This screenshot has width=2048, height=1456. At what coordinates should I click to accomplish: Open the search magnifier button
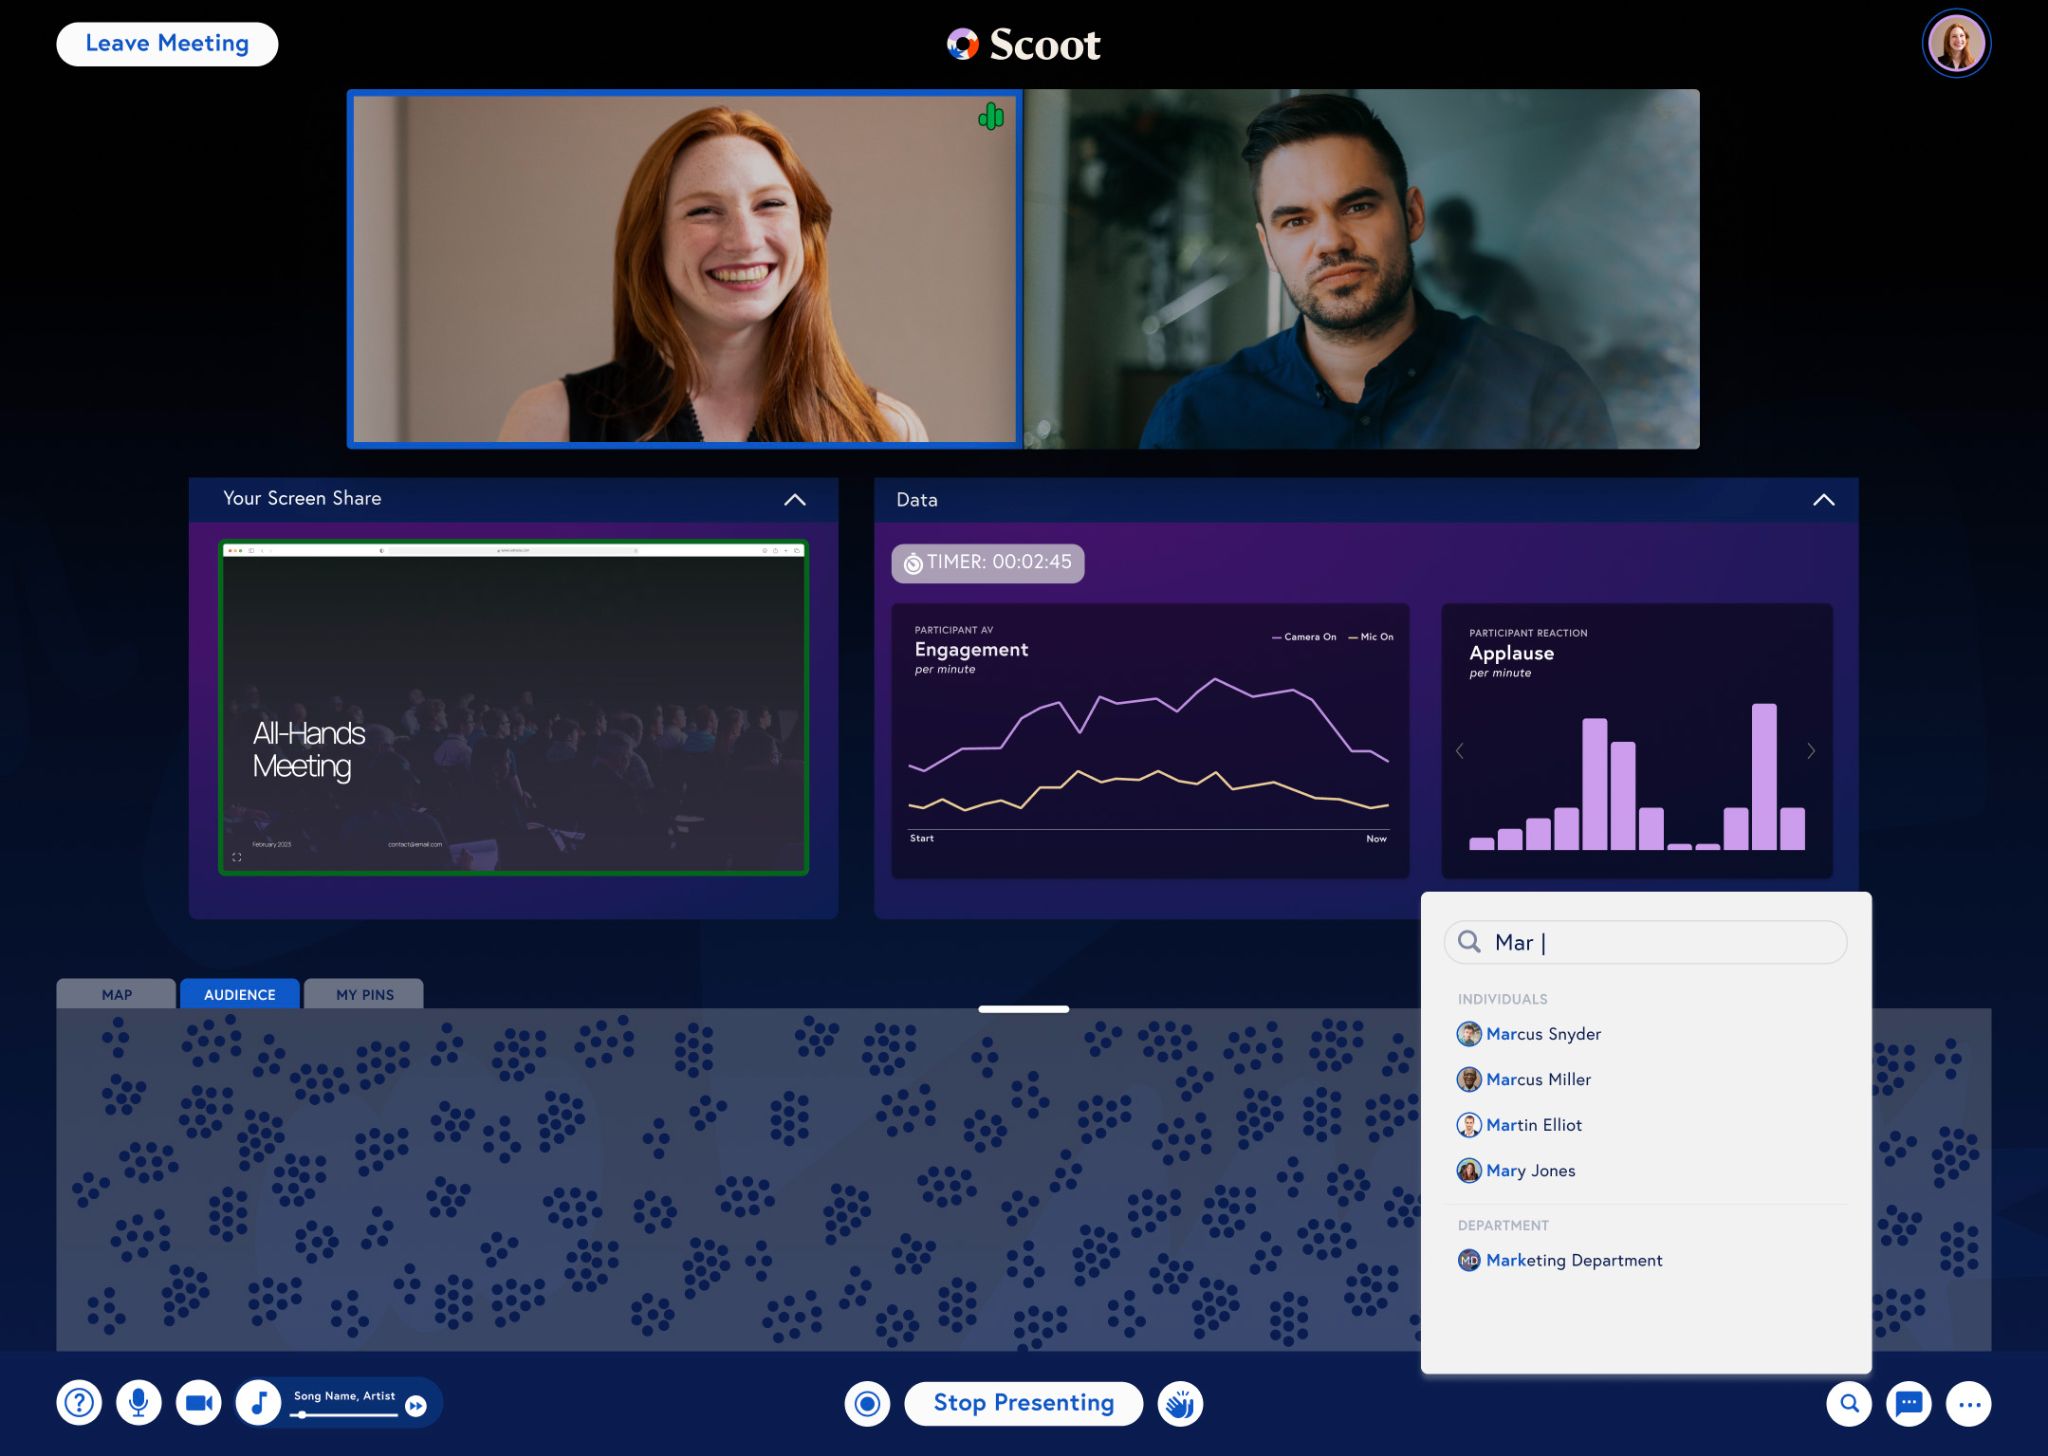1849,1404
